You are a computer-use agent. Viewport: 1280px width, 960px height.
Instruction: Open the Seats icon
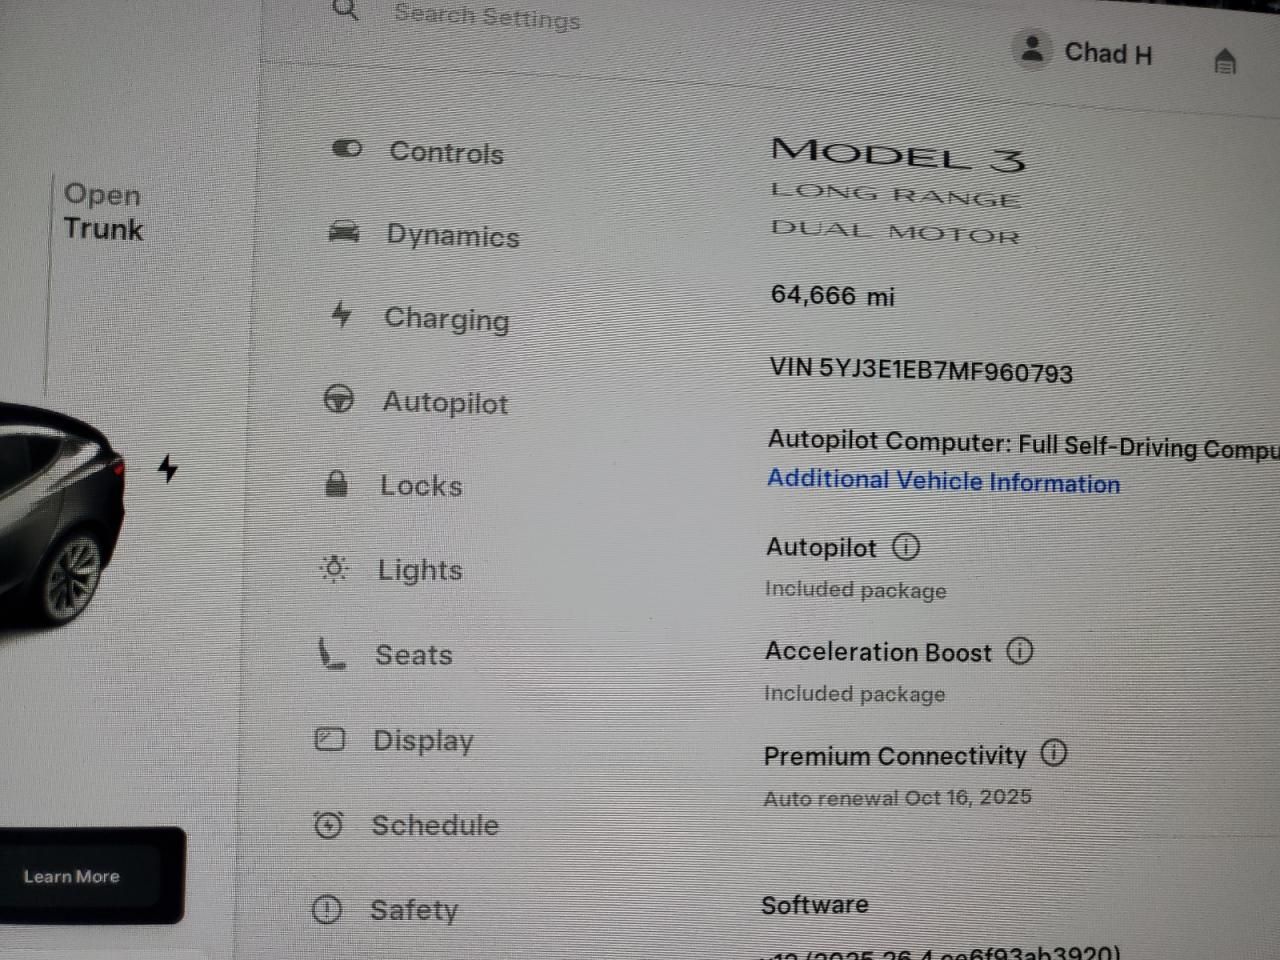(331, 654)
